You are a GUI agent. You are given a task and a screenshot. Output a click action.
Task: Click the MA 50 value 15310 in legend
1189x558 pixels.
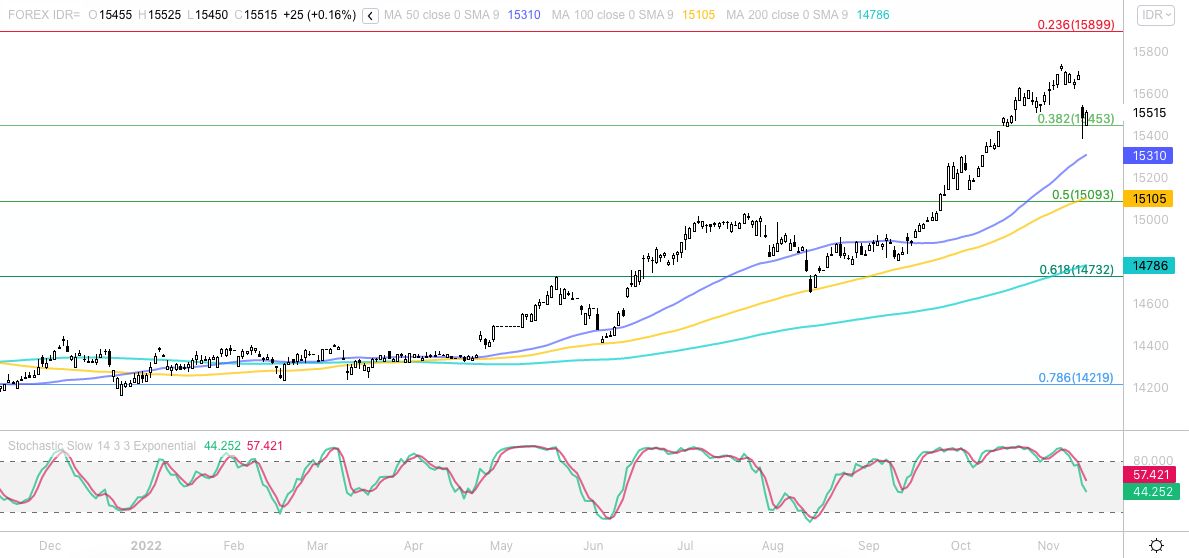(x=524, y=15)
